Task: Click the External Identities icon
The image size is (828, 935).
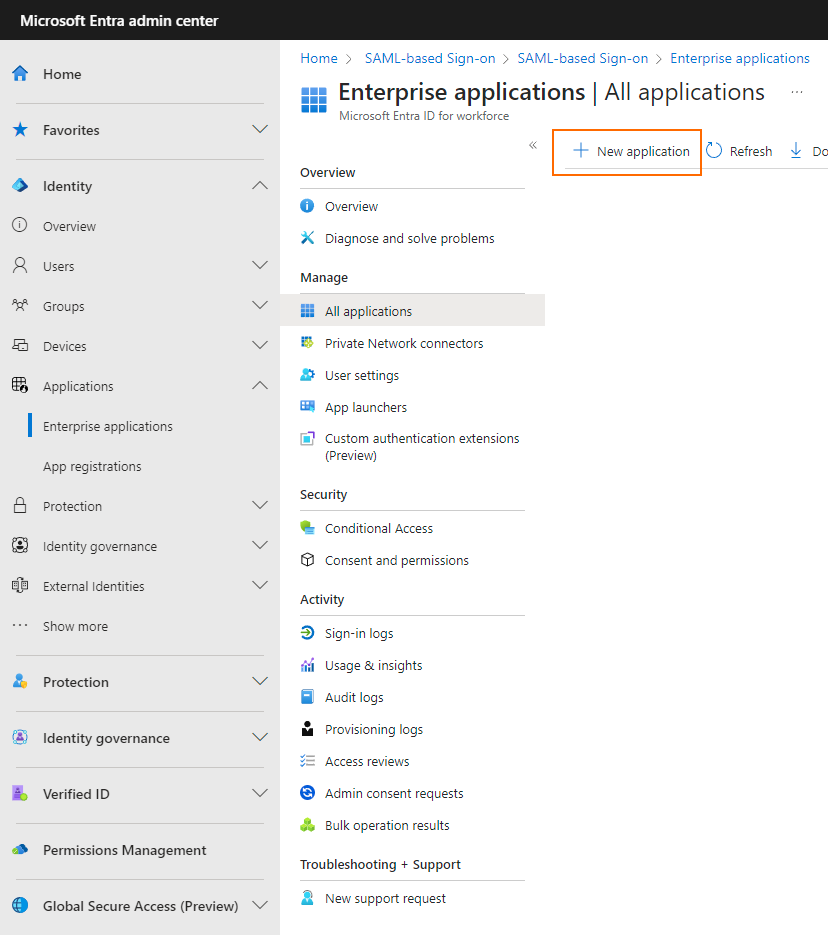Action: [20, 585]
